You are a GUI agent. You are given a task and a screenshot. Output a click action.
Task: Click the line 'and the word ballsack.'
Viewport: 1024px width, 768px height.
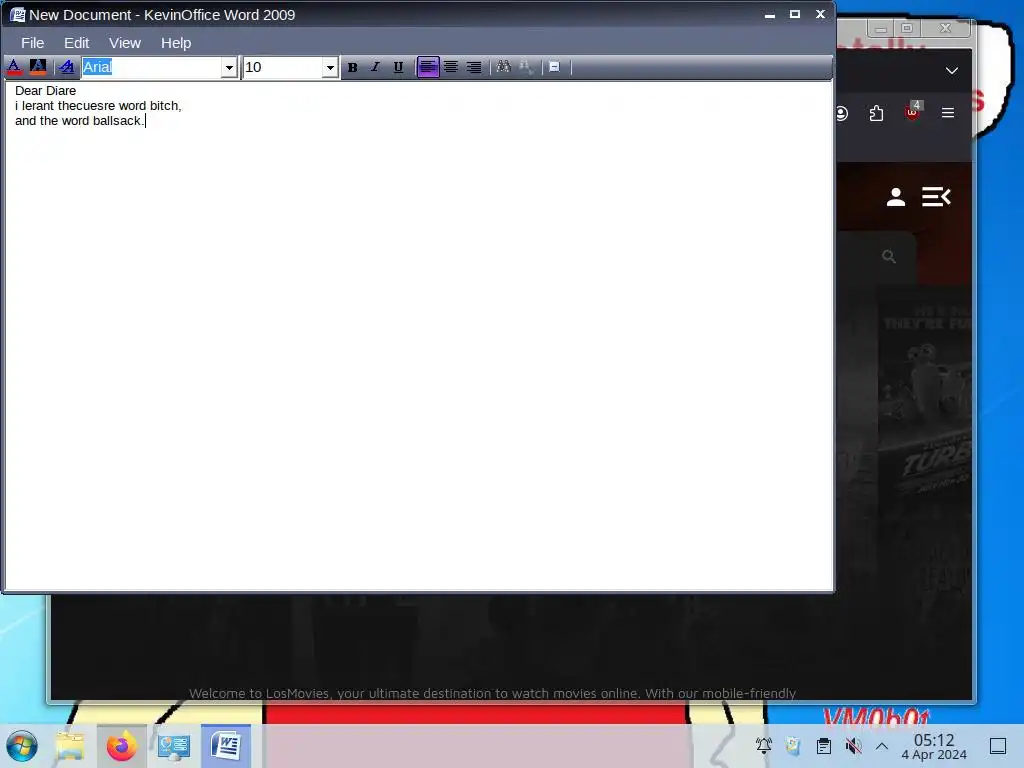(79, 121)
